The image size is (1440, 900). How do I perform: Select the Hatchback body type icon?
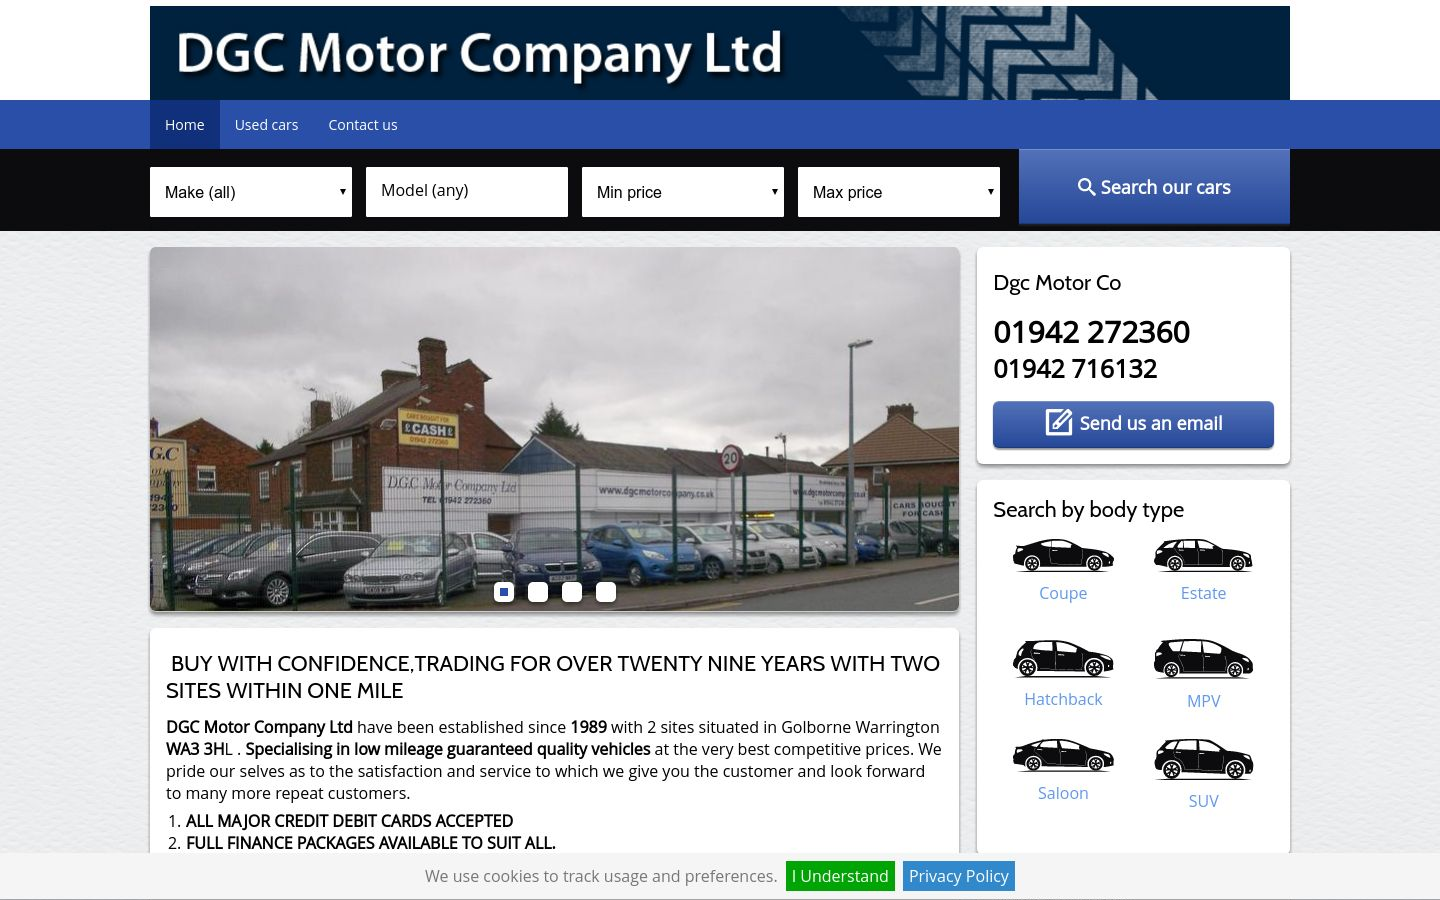pos(1063,658)
